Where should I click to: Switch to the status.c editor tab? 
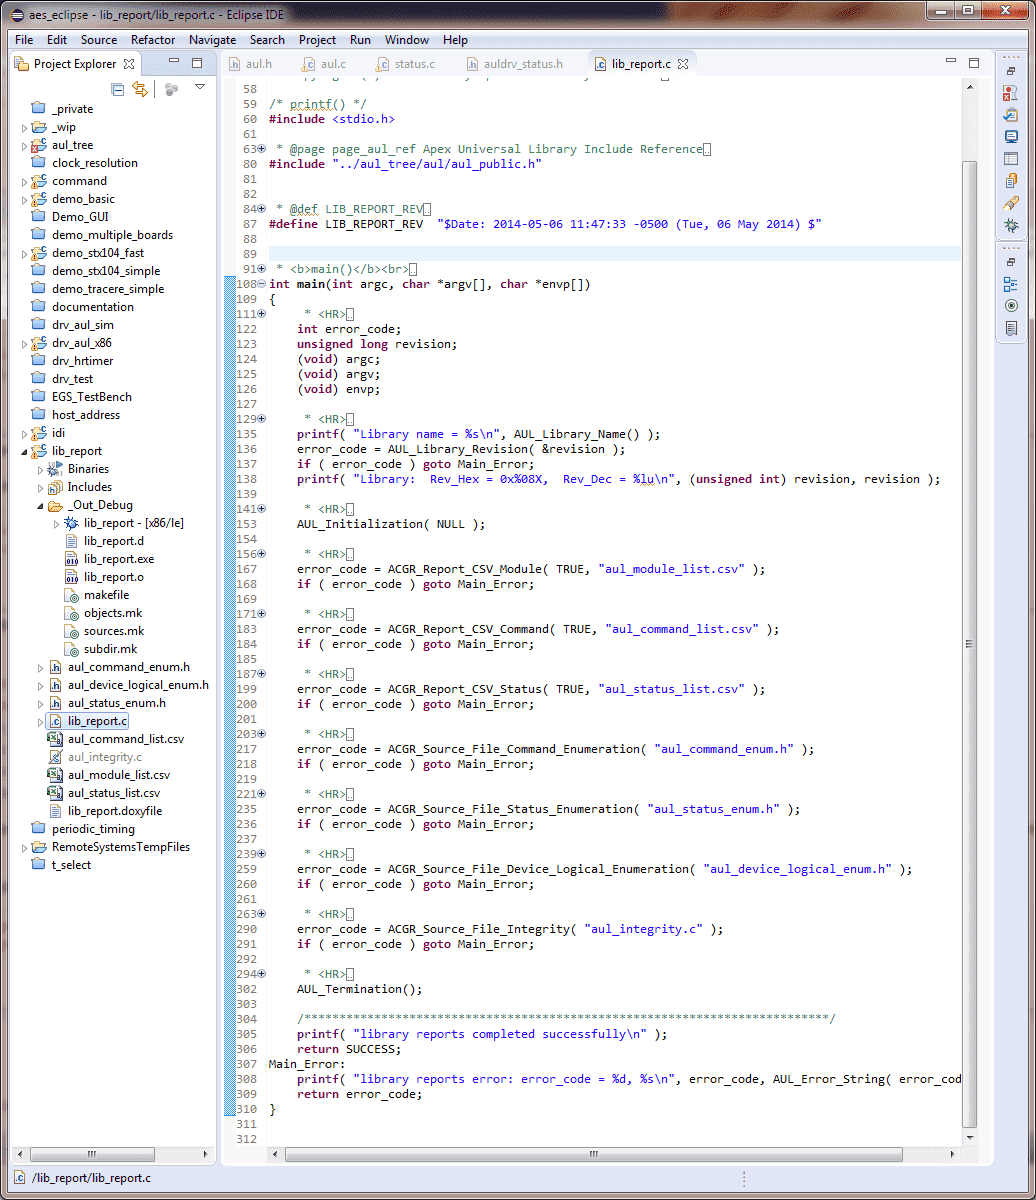pyautogui.click(x=405, y=64)
